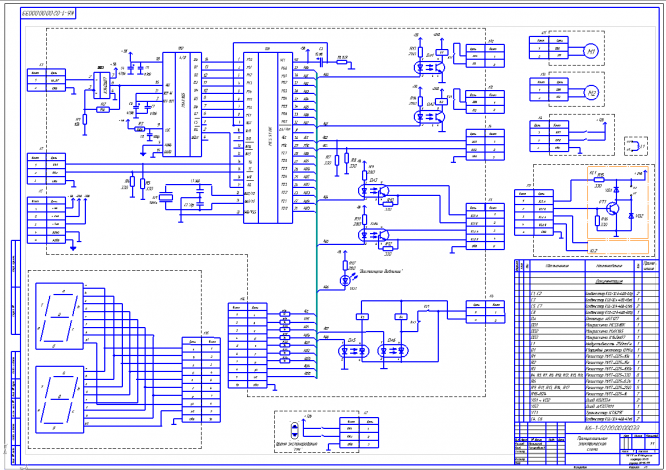Click the VD1 diode above the transistor
The width and height of the screenshot is (666, 470).
click(x=617, y=190)
